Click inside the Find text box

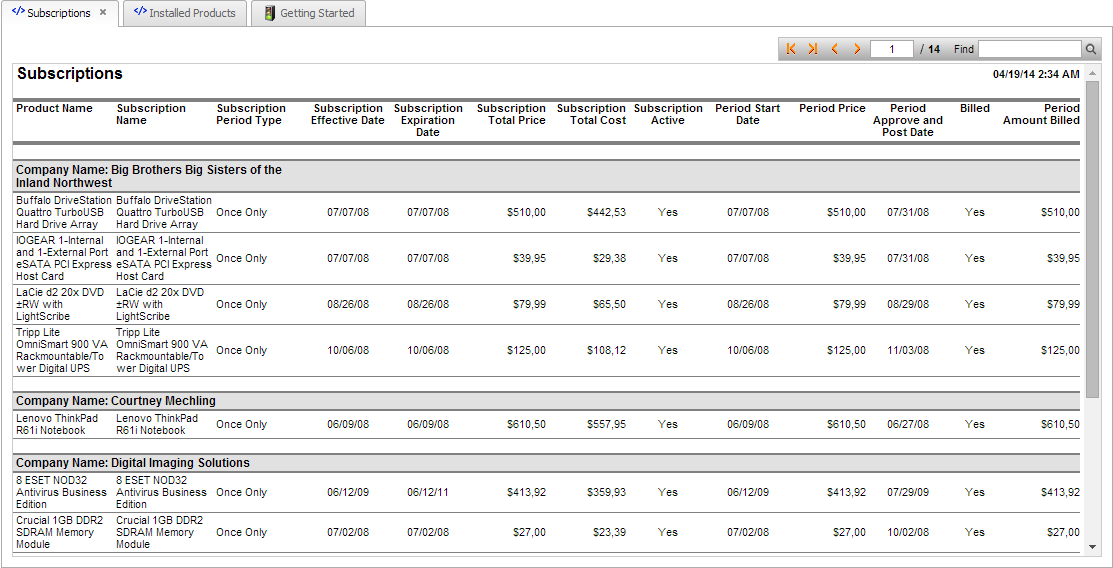(1029, 49)
